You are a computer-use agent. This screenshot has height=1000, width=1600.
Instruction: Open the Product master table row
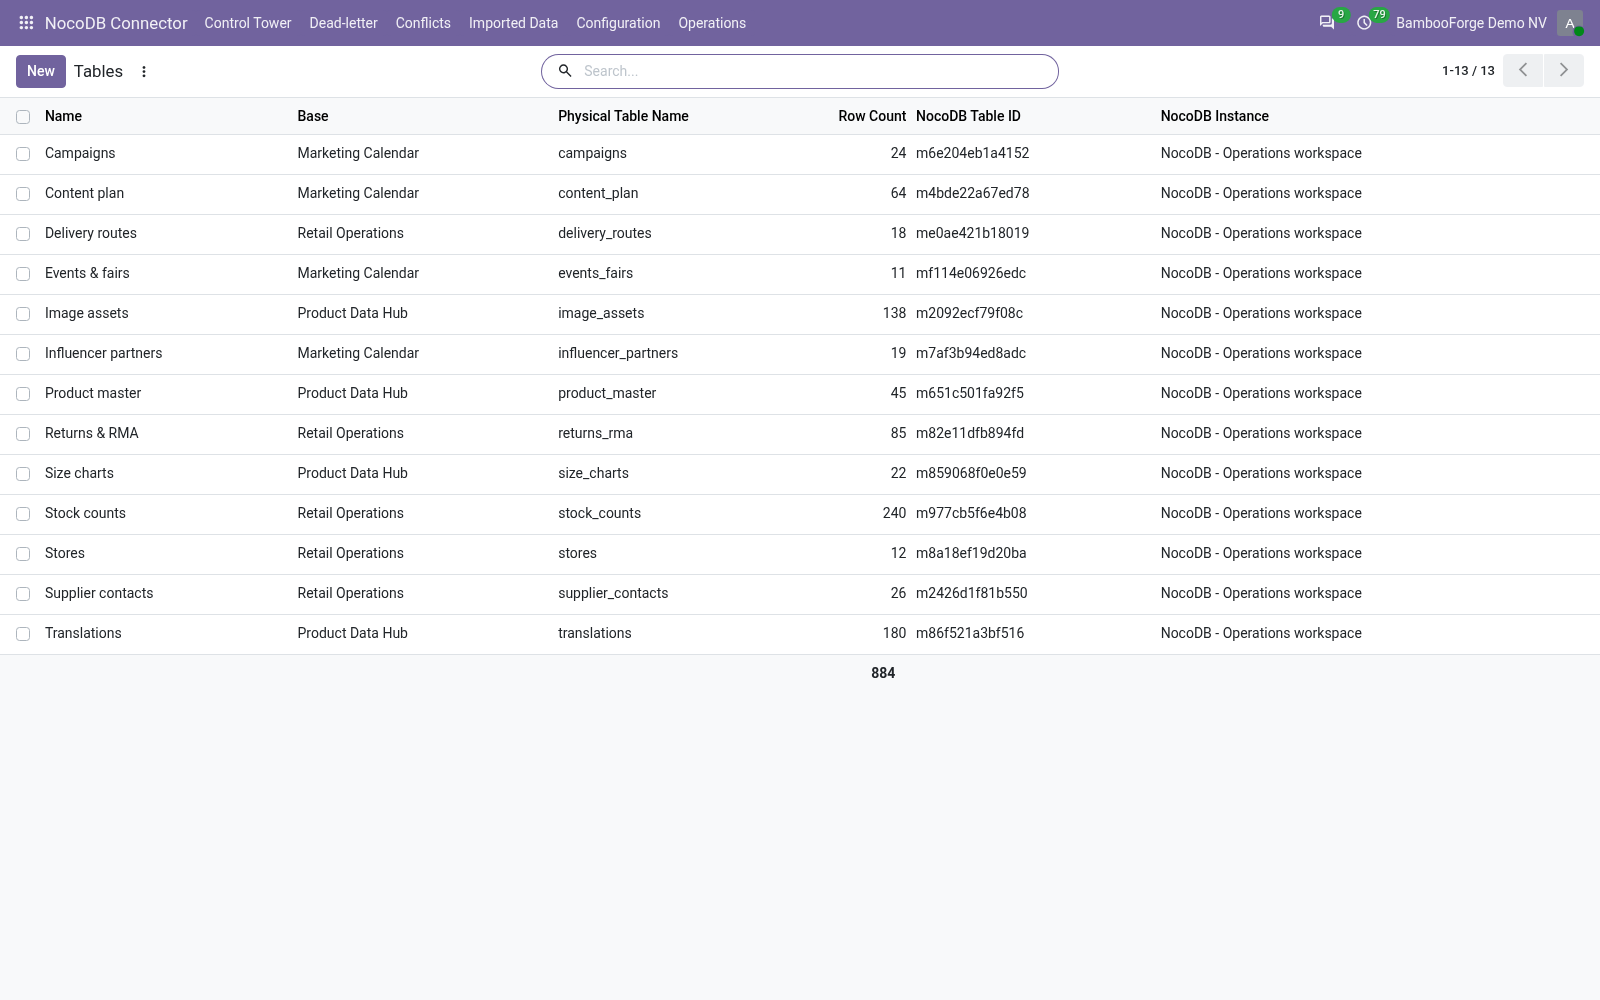tap(800, 394)
